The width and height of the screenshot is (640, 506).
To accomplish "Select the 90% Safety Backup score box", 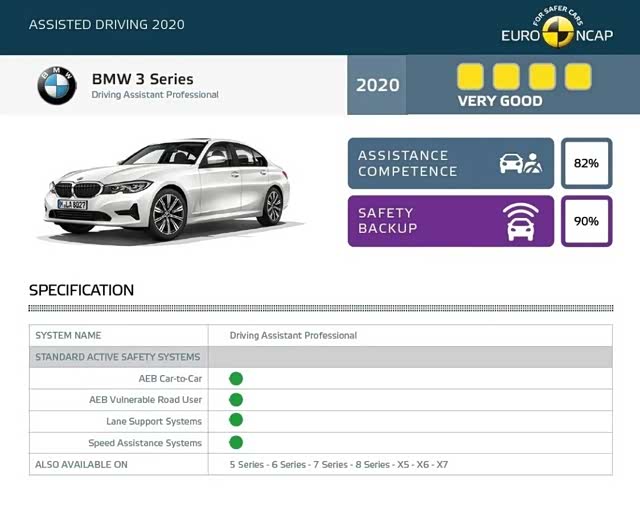I will pyautogui.click(x=586, y=221).
